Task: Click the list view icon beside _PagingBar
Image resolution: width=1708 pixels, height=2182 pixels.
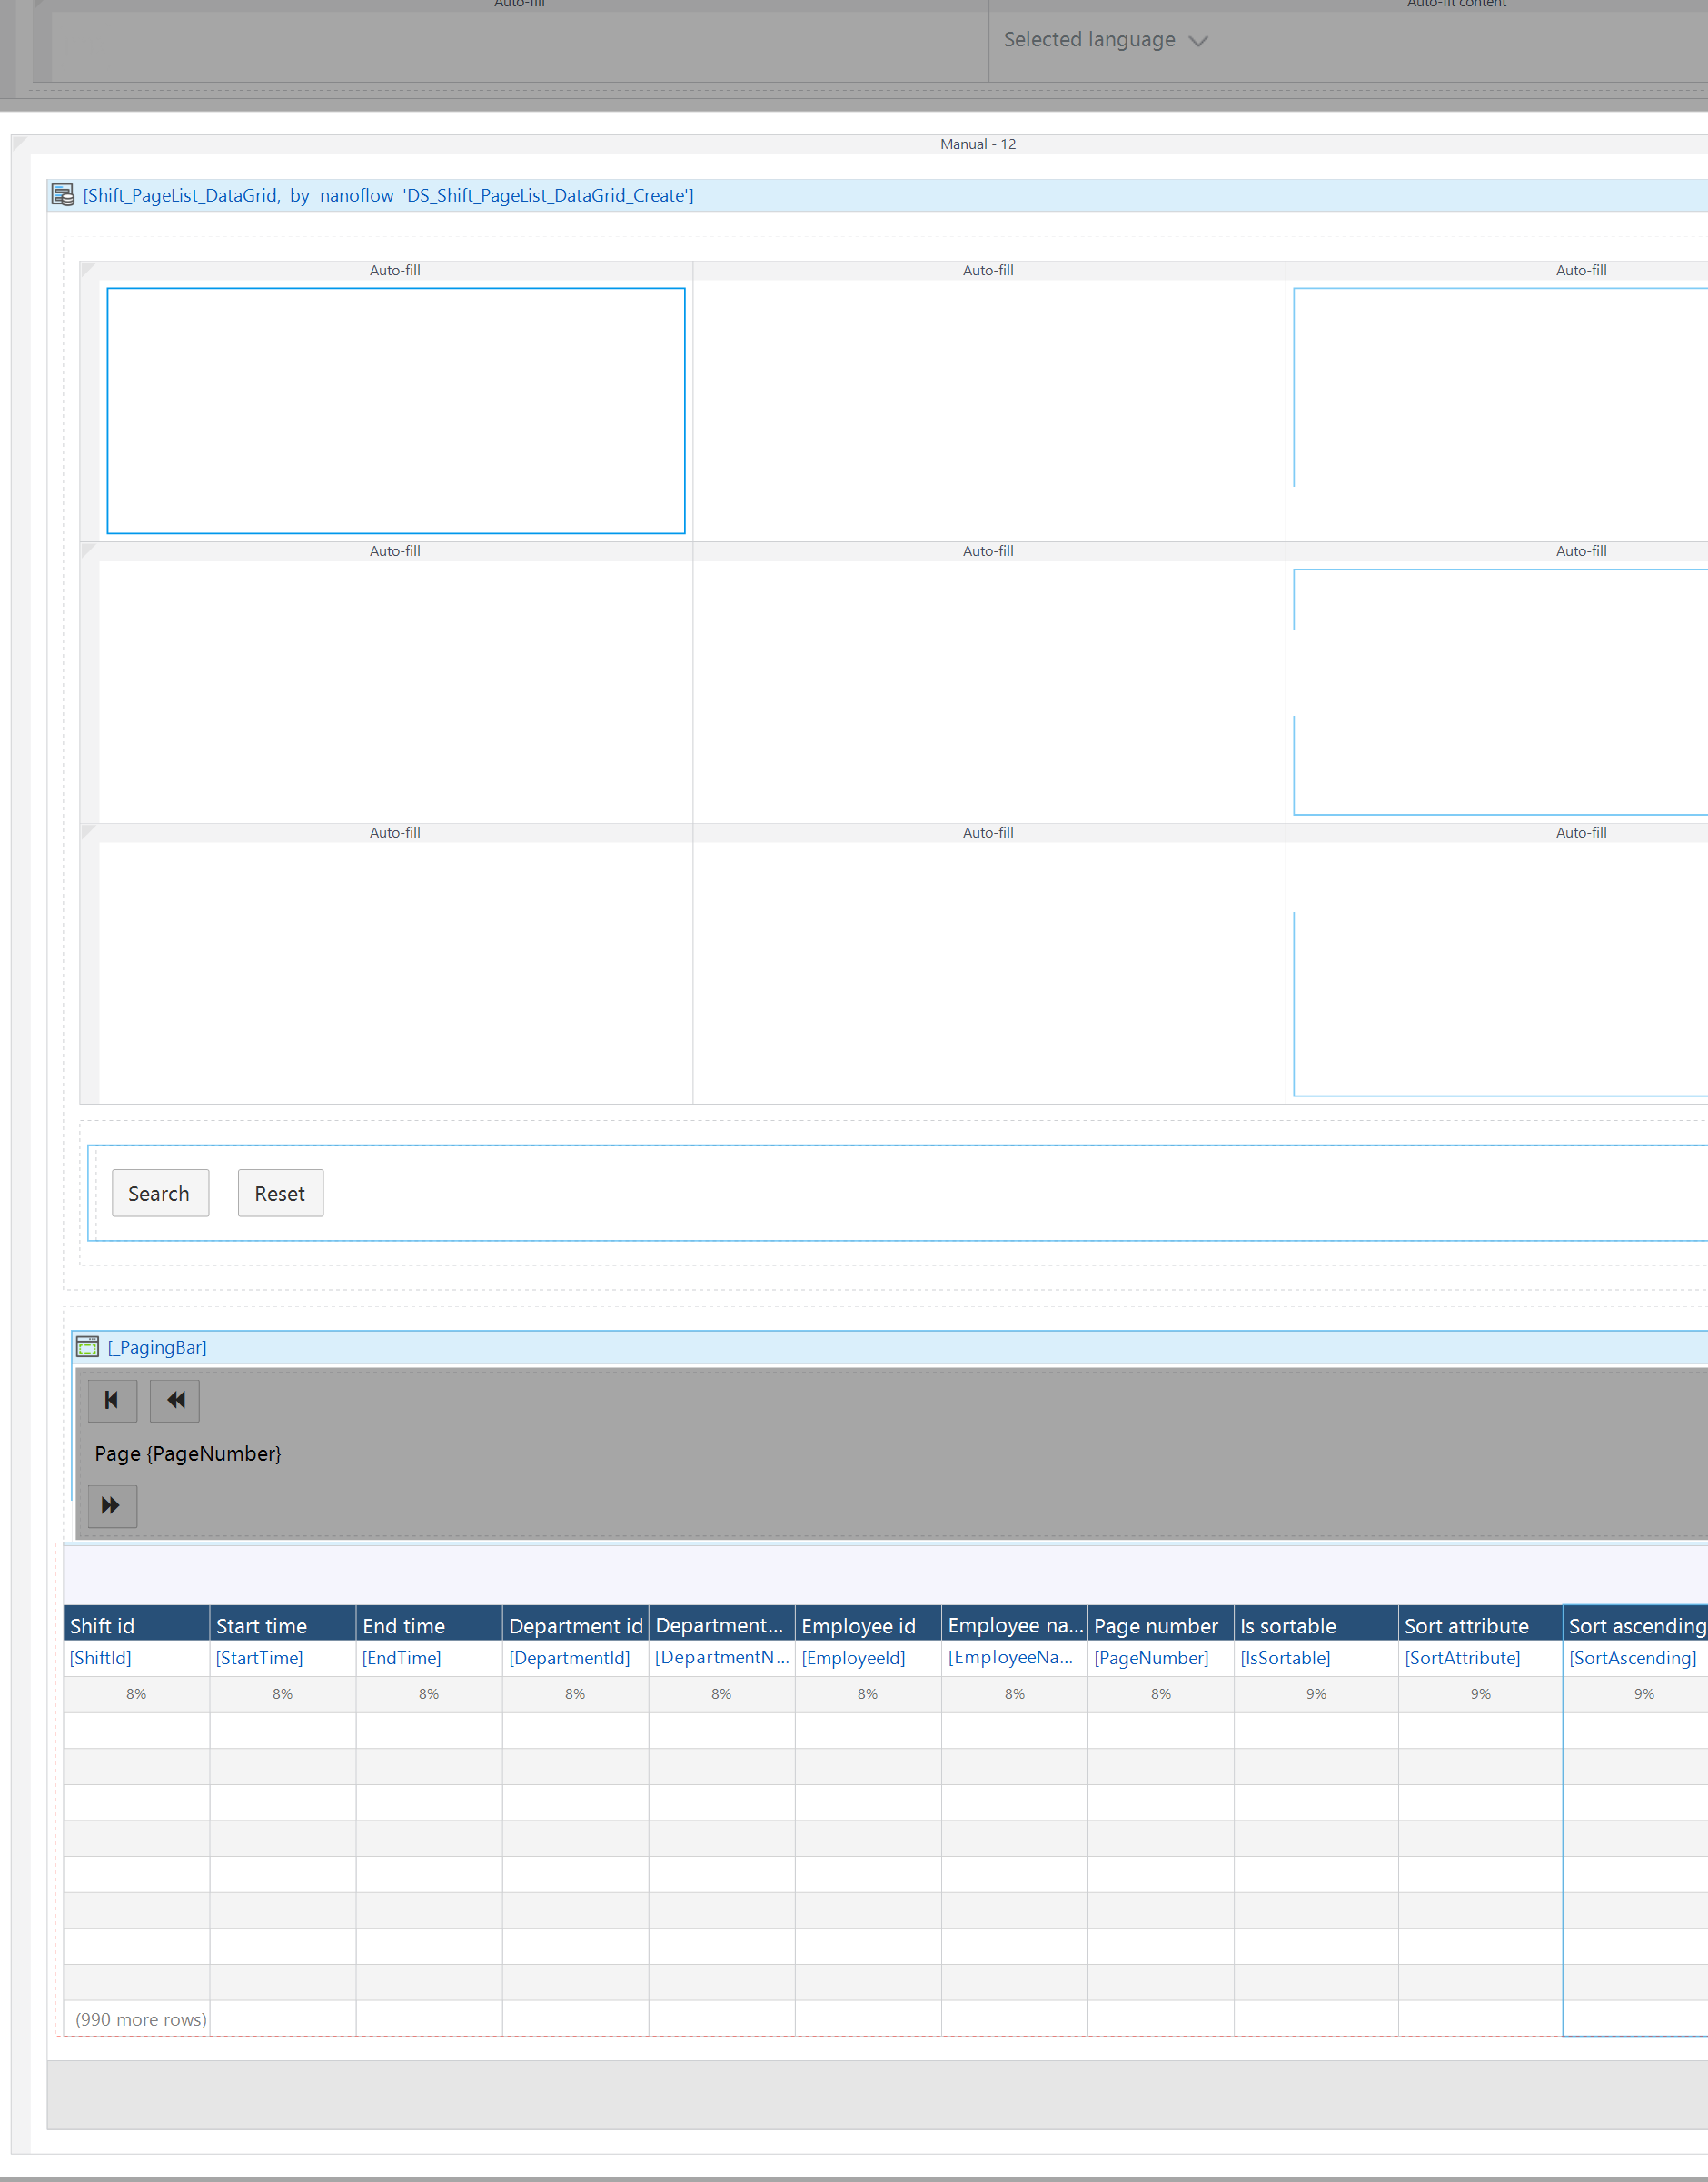Action: click(88, 1347)
